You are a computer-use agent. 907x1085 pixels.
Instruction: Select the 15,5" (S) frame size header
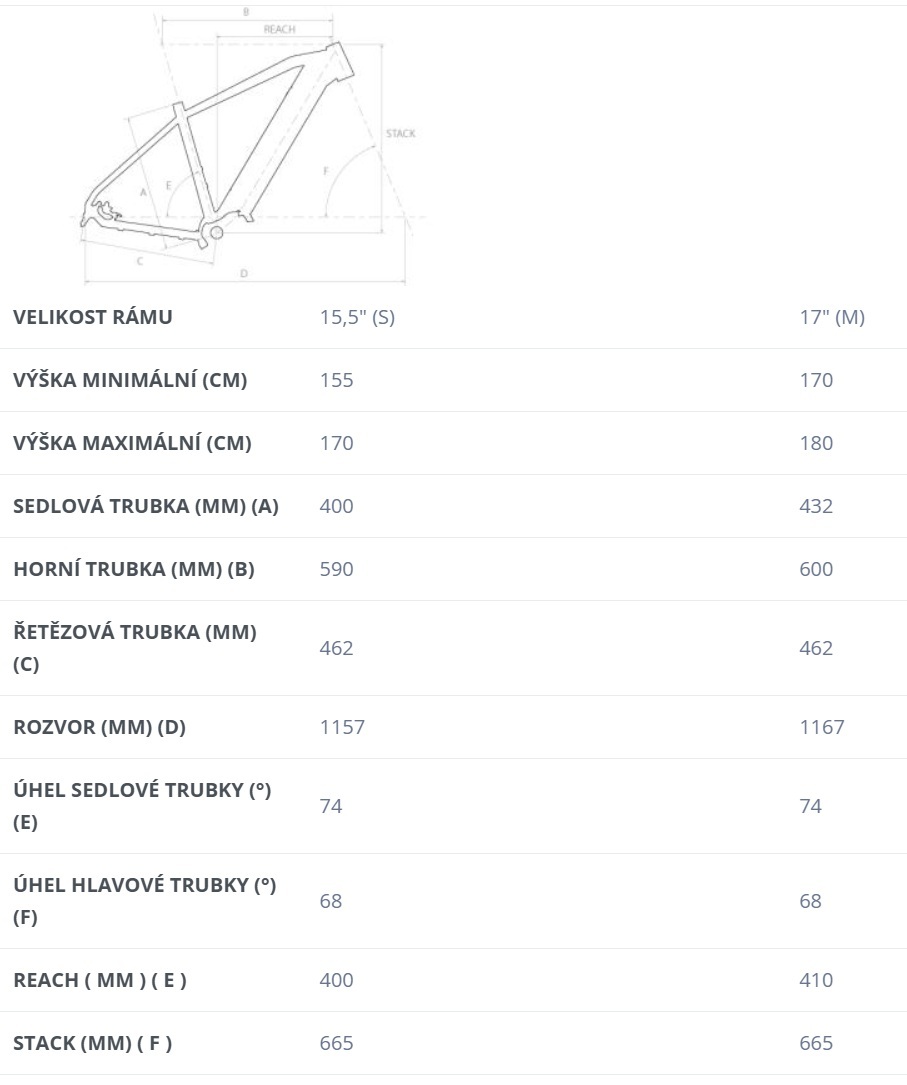point(357,317)
